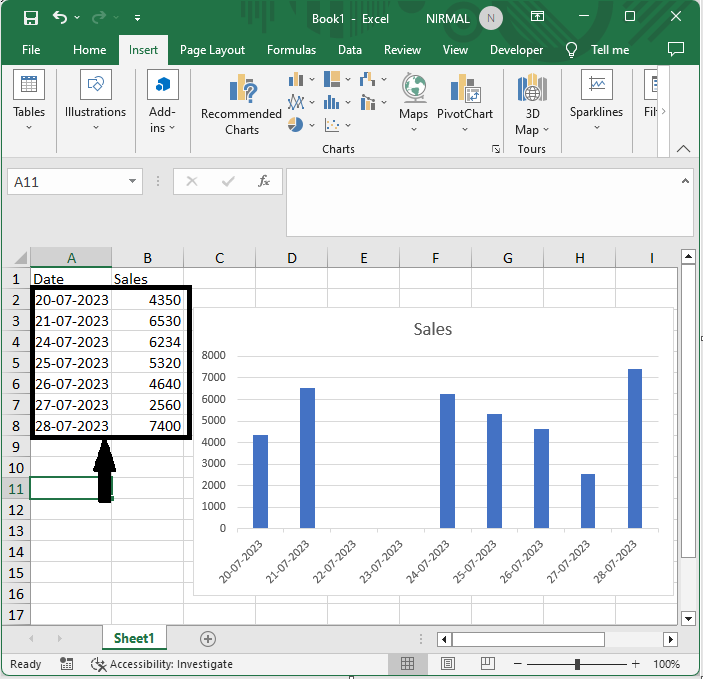The width and height of the screenshot is (703, 679).
Task: Open the Formulas ribbon tab
Action: [291, 50]
